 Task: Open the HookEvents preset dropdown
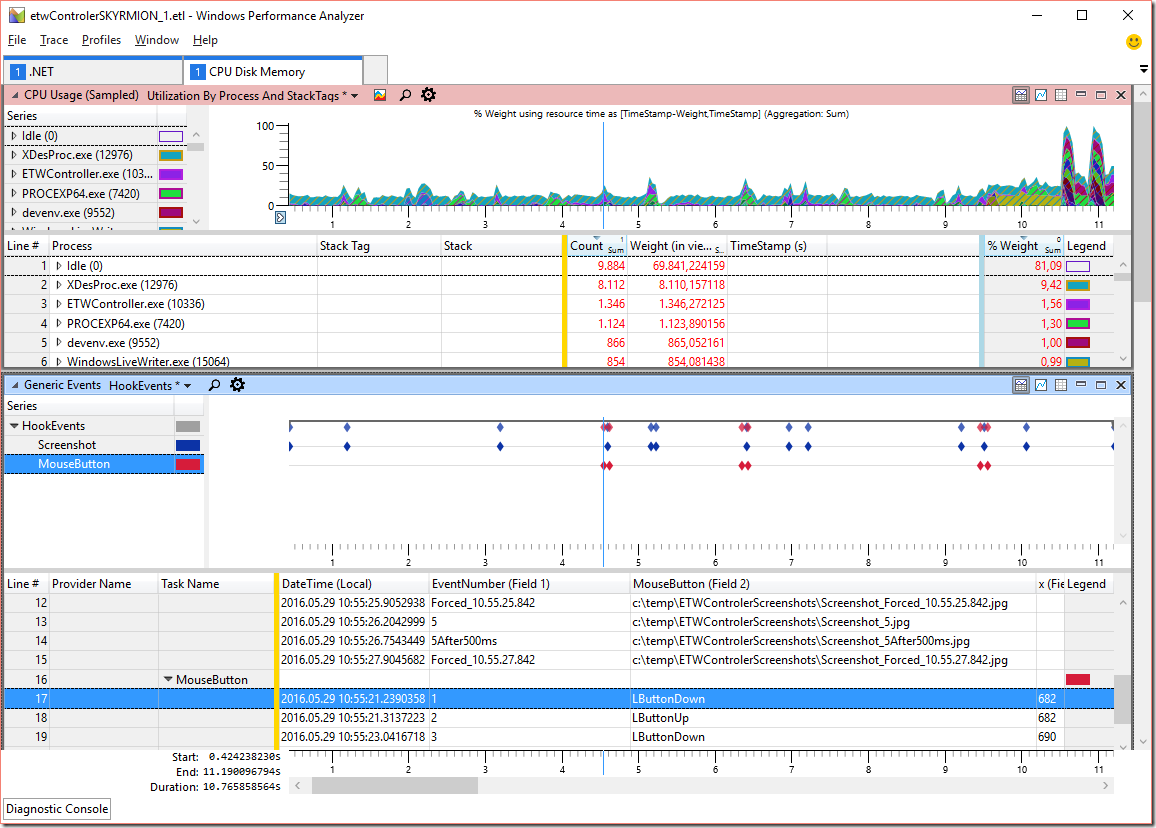[x=187, y=386]
